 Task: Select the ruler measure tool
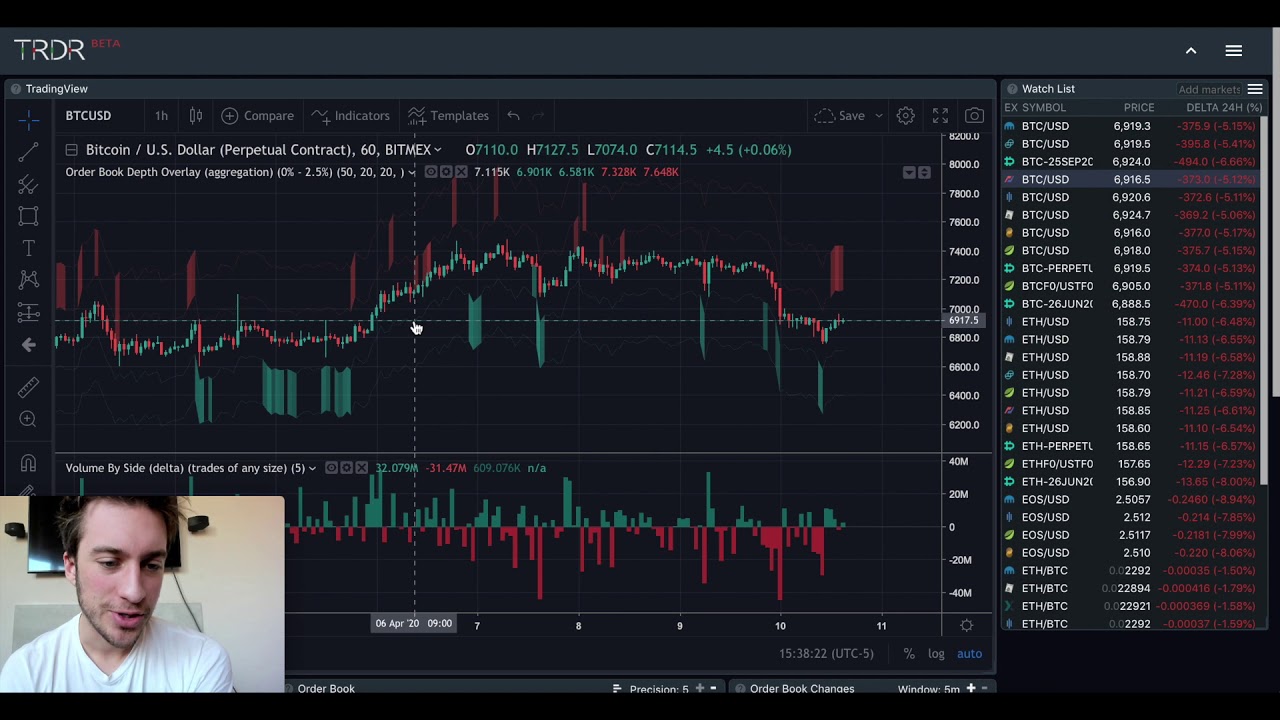click(28, 387)
